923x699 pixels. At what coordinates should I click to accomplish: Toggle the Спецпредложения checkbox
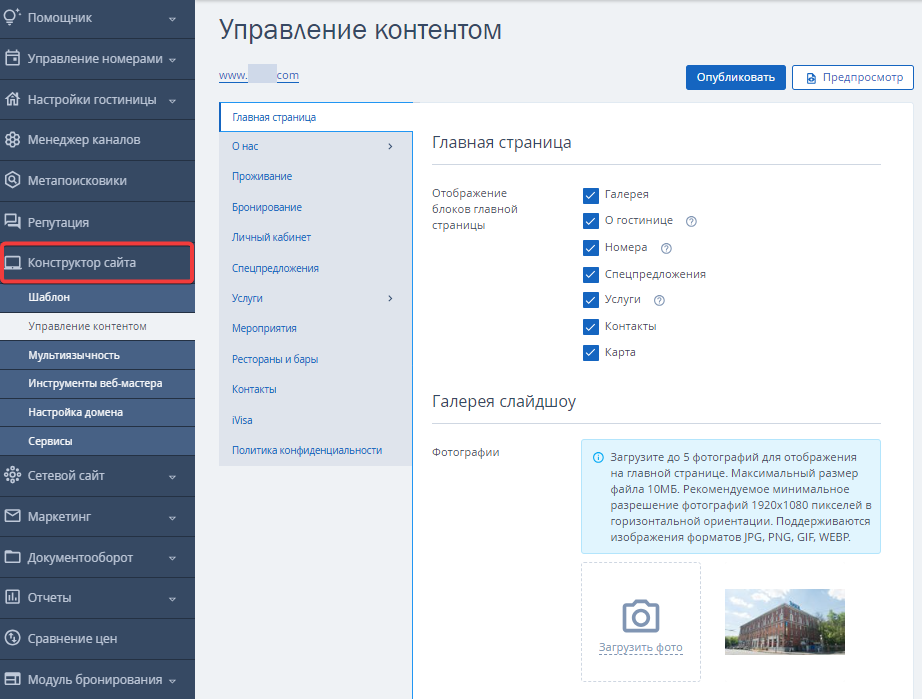pos(590,274)
